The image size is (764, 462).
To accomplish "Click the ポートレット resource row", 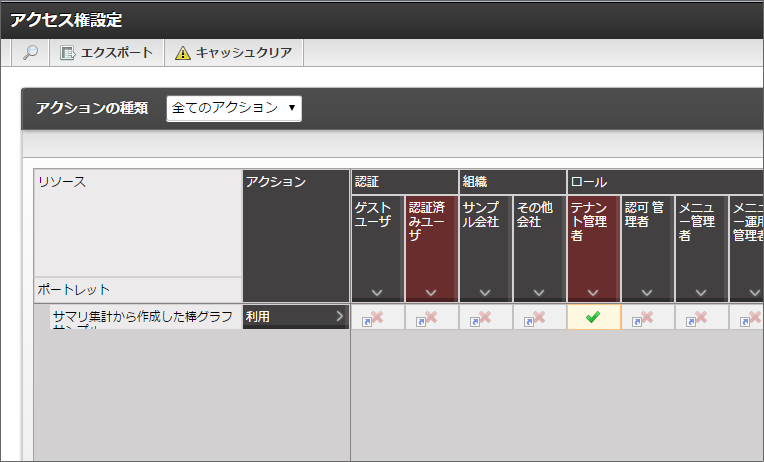I will point(137,290).
